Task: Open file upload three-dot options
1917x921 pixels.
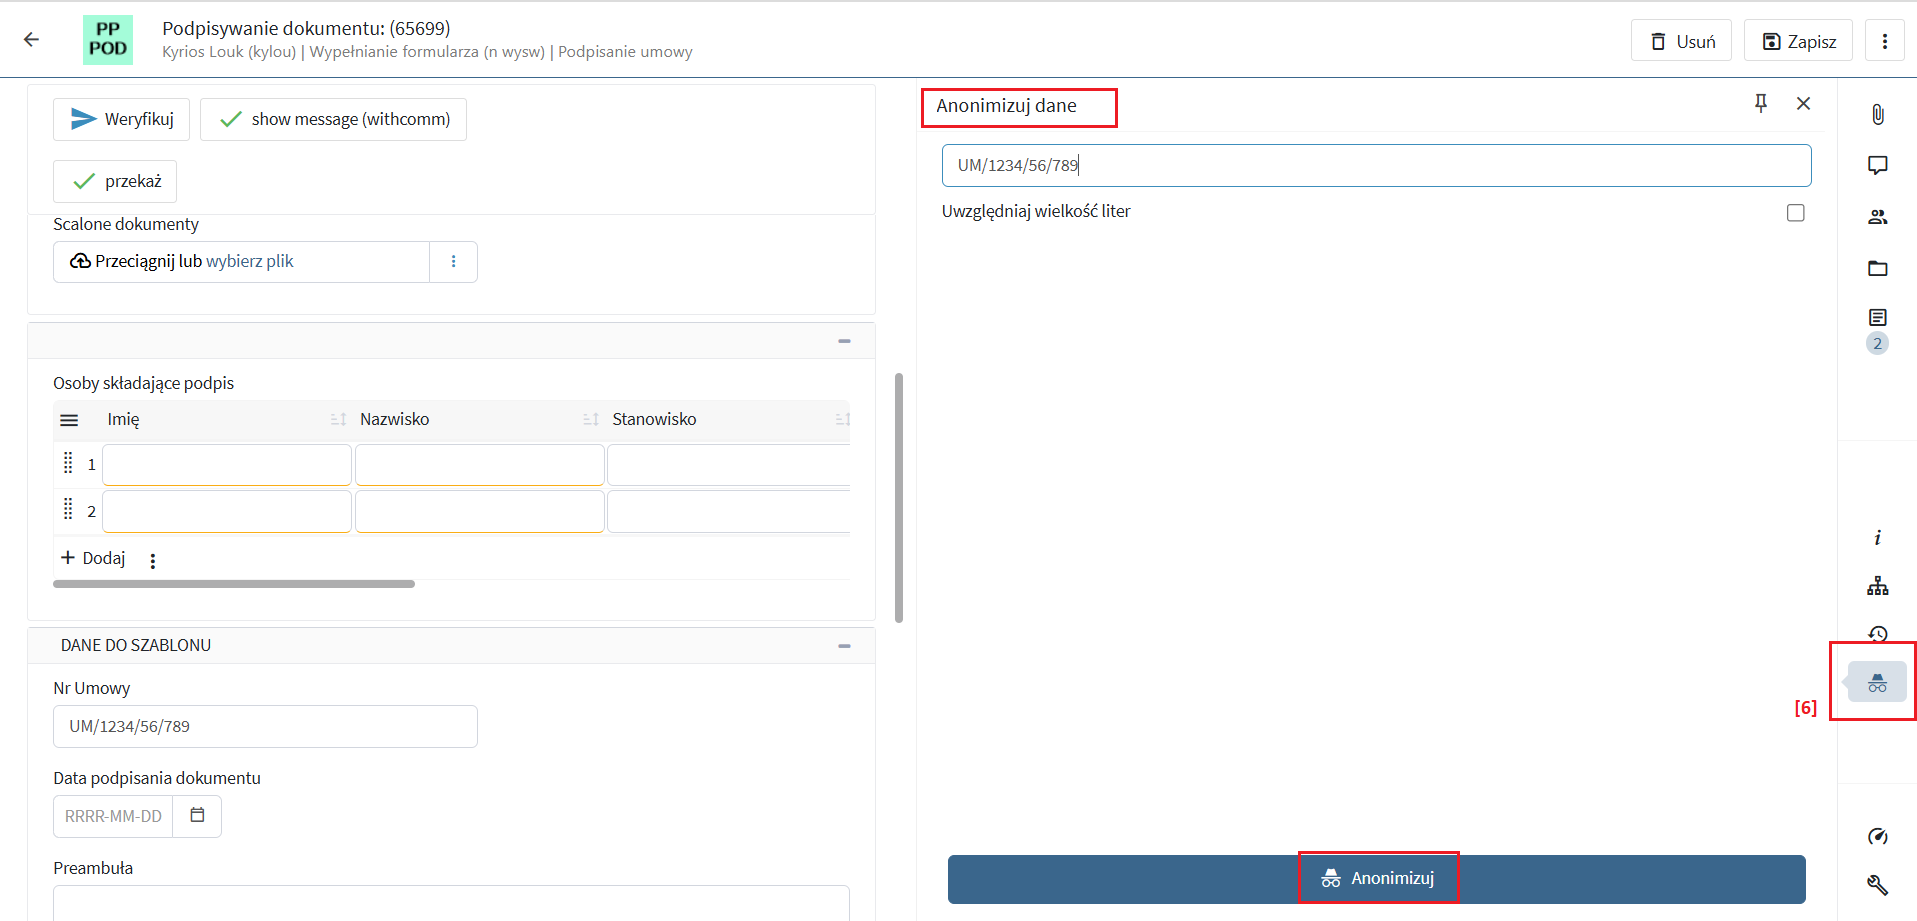Action: pos(453,261)
